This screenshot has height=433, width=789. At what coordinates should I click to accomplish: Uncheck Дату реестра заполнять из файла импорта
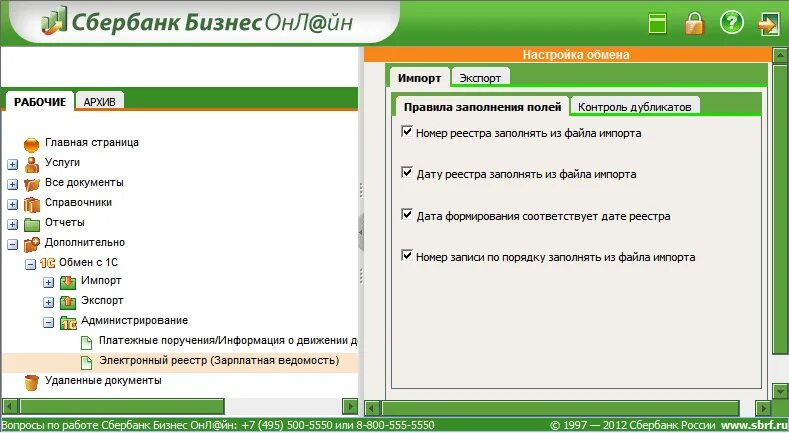[407, 172]
